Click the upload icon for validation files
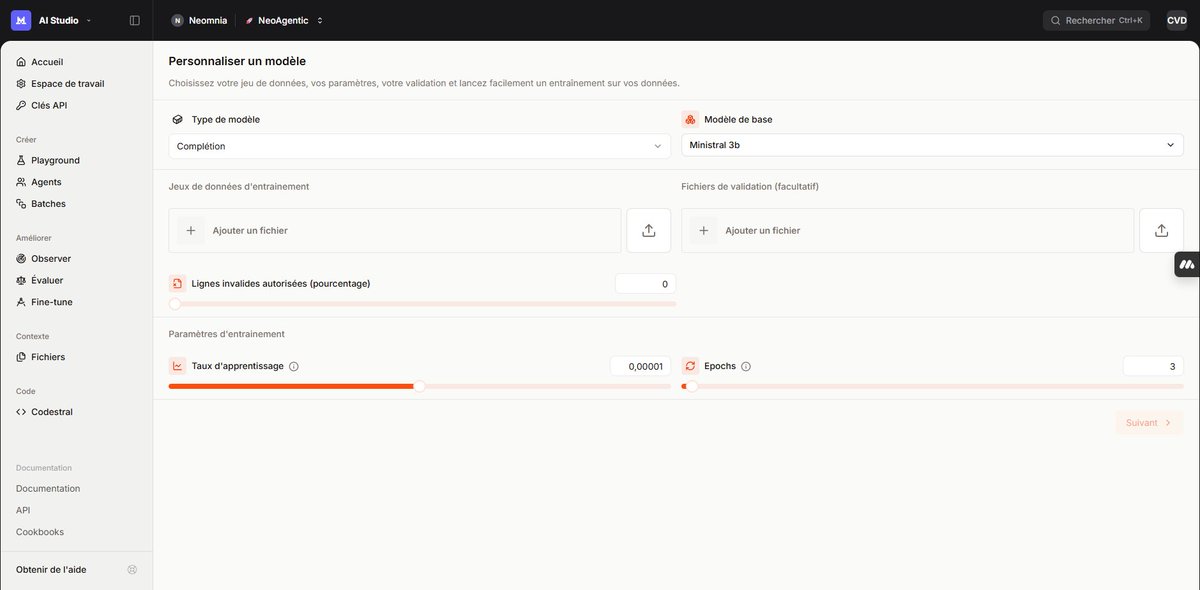Screen dimensions: 1200x590 [x=1162, y=231]
